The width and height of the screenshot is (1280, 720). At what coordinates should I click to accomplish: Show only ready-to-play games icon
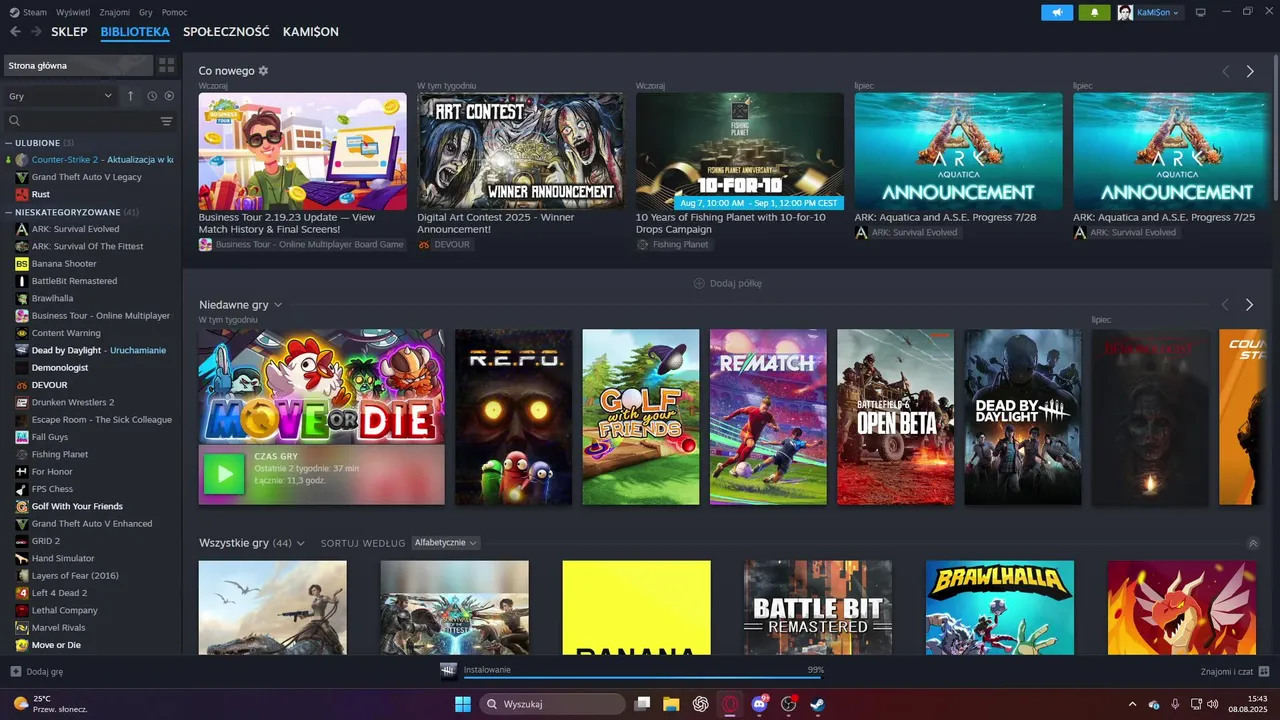click(x=169, y=96)
